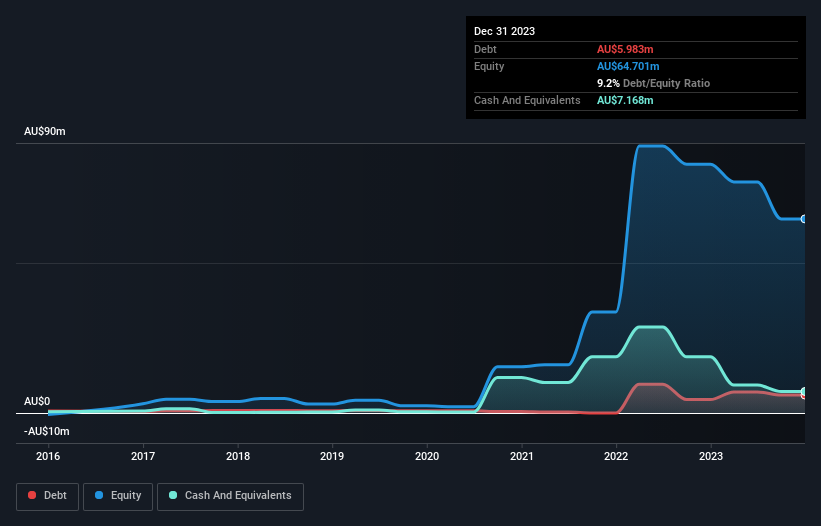This screenshot has width=821, height=526.
Task: Click the AU$64.701m equity value
Action: click(628, 66)
